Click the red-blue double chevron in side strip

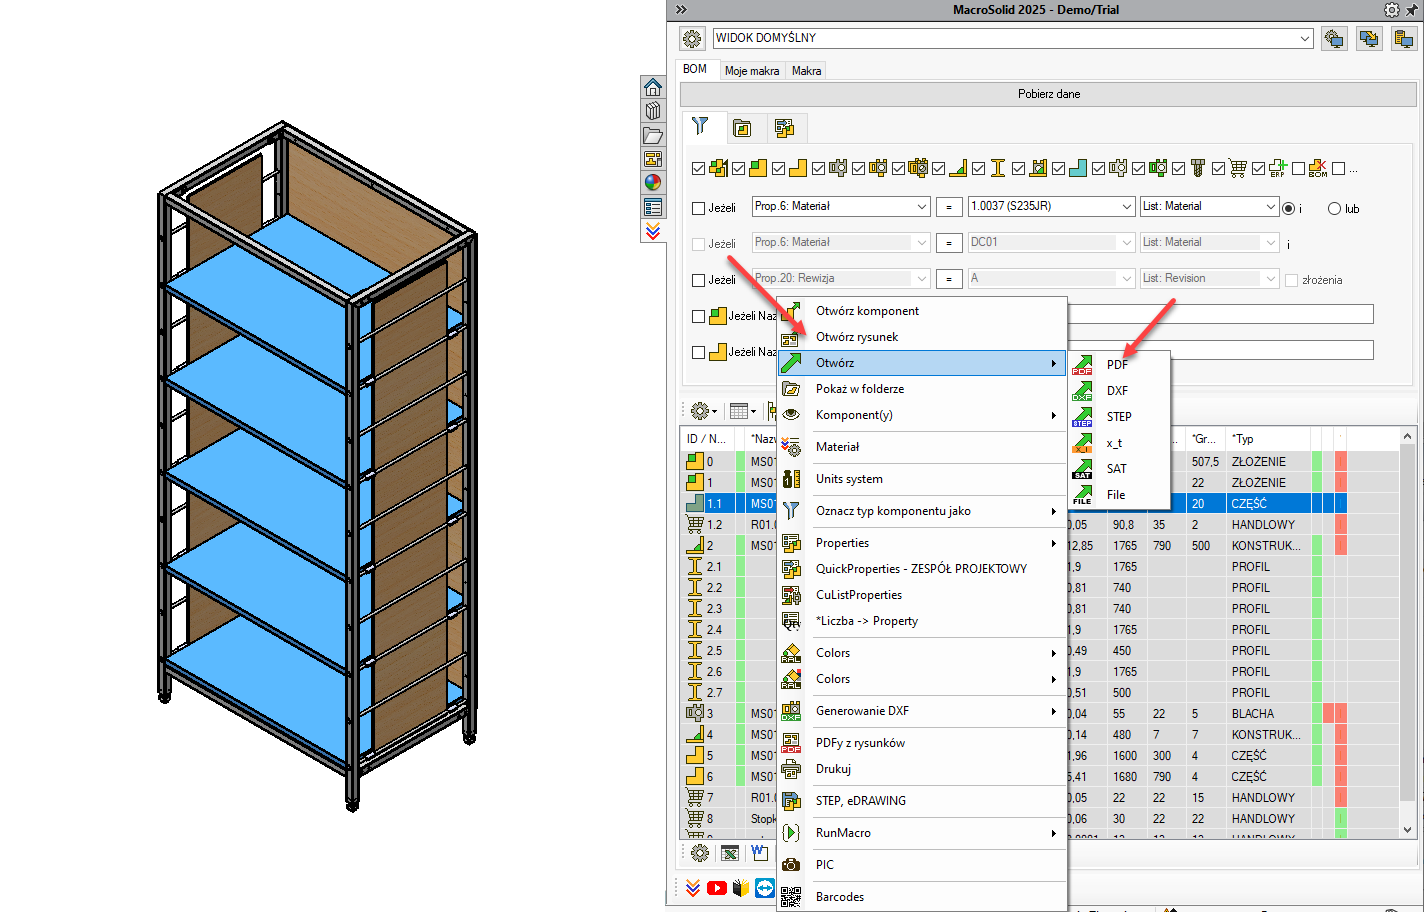[x=653, y=231]
